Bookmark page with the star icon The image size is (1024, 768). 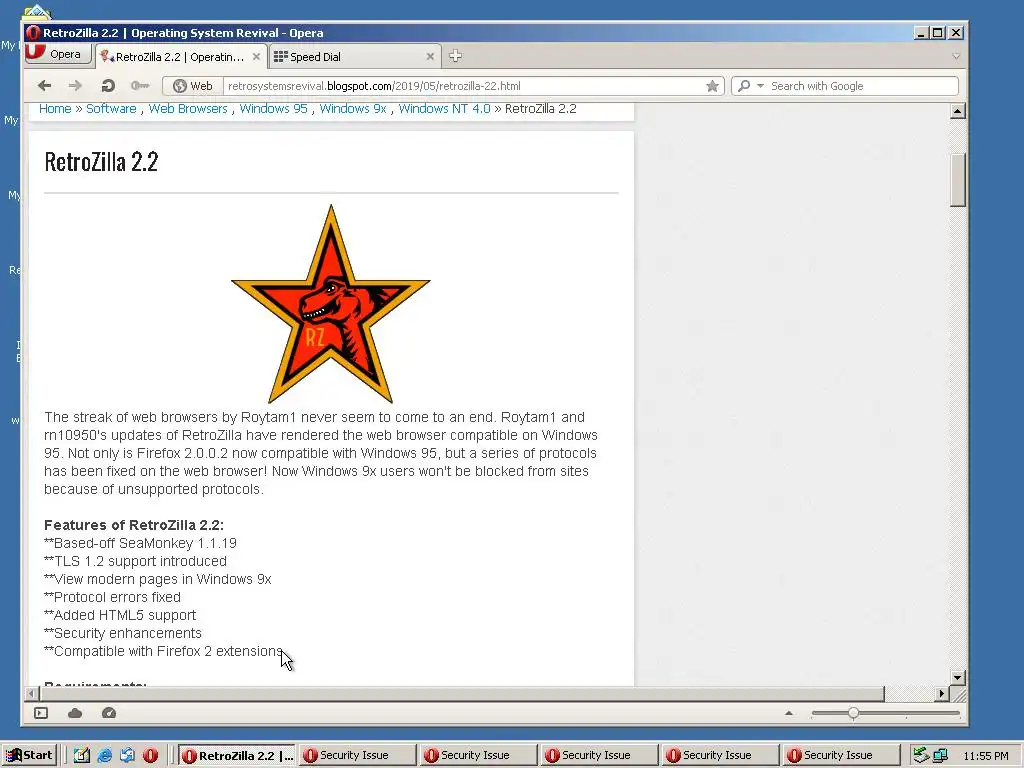pyautogui.click(x=712, y=86)
